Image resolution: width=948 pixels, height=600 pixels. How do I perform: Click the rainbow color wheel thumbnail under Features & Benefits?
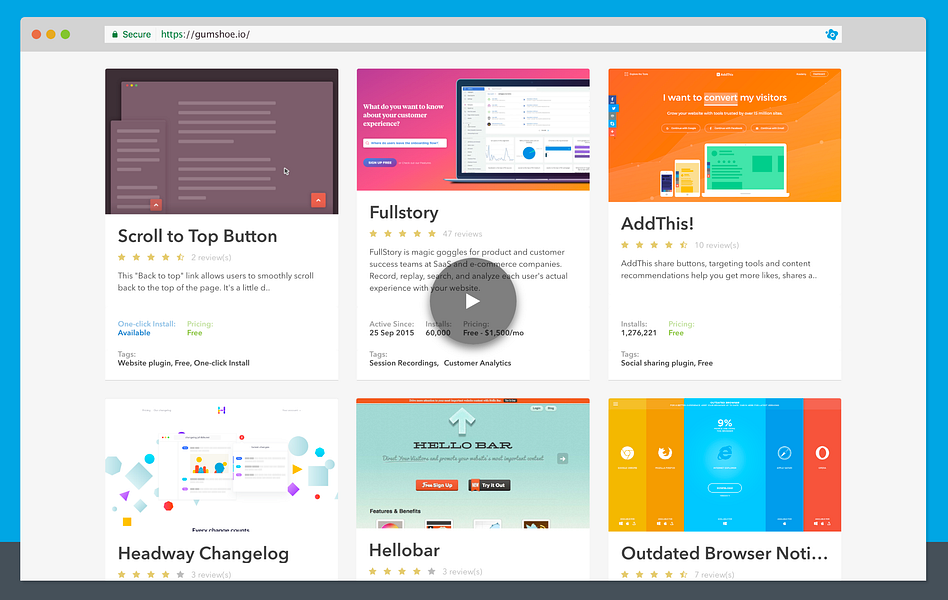390,525
